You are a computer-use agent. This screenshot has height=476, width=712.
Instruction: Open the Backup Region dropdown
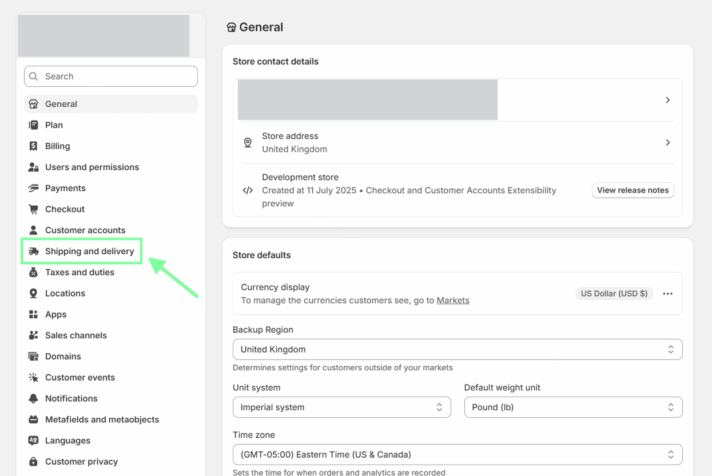(x=457, y=349)
